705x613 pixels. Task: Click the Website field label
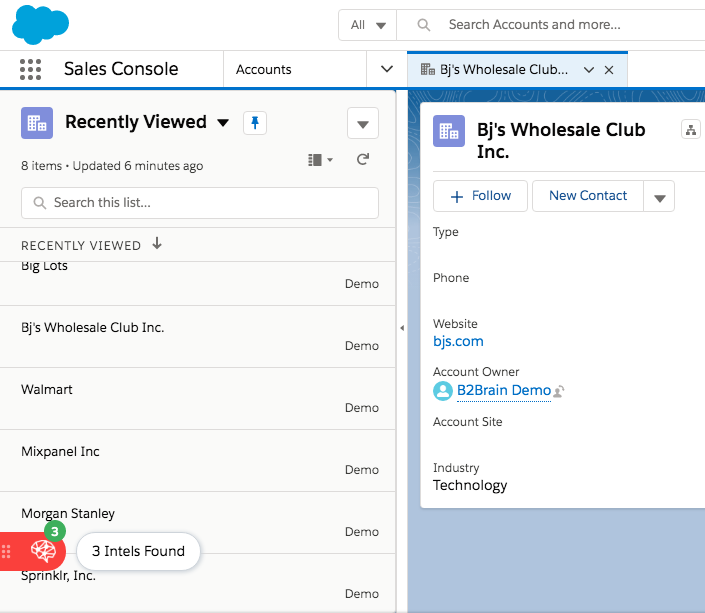(x=455, y=324)
